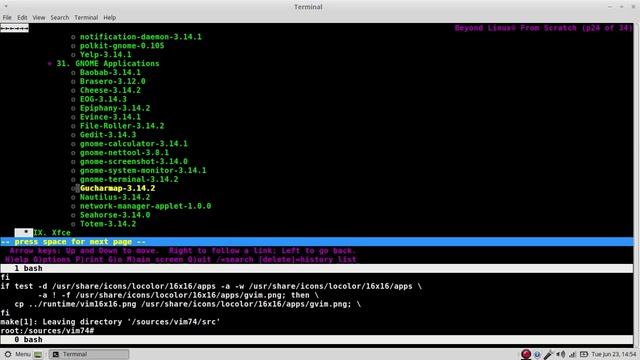
Task: Click the 'cp ../runtime/vim16x16.png' command line
Action: click(187, 304)
